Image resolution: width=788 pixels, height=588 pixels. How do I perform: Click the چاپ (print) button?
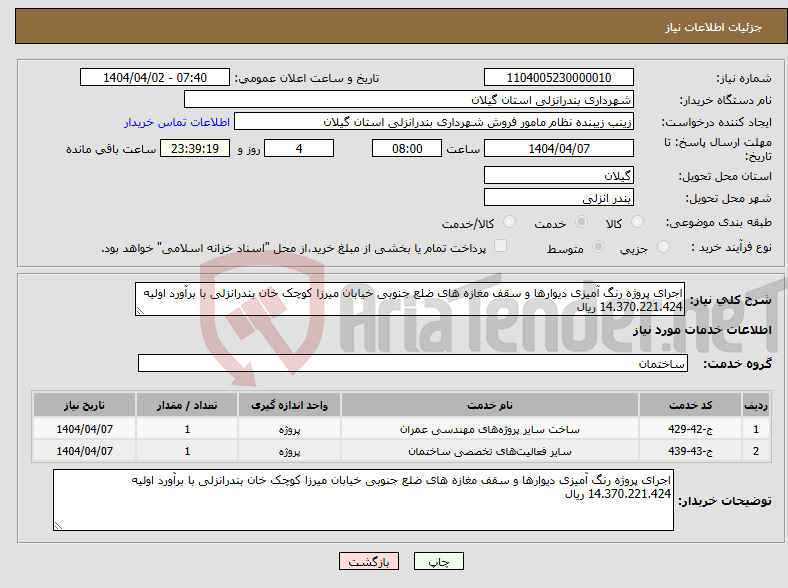tap(438, 561)
